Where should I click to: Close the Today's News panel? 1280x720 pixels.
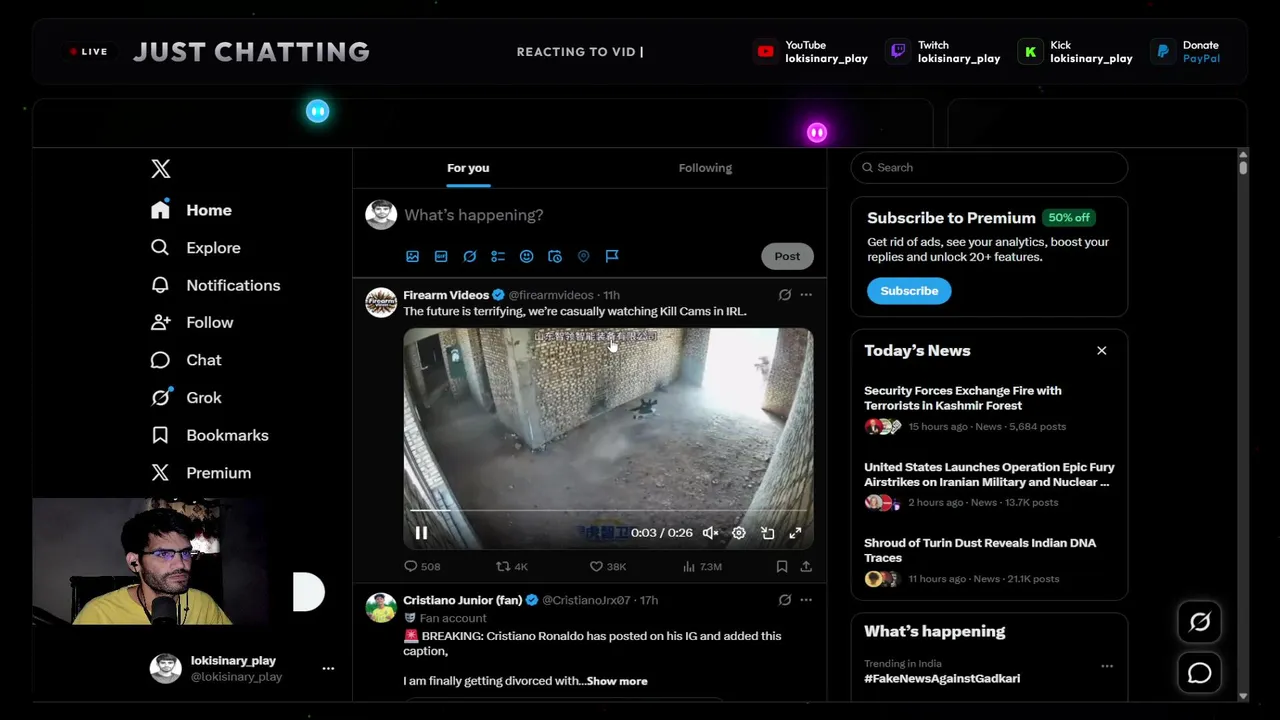click(1102, 351)
